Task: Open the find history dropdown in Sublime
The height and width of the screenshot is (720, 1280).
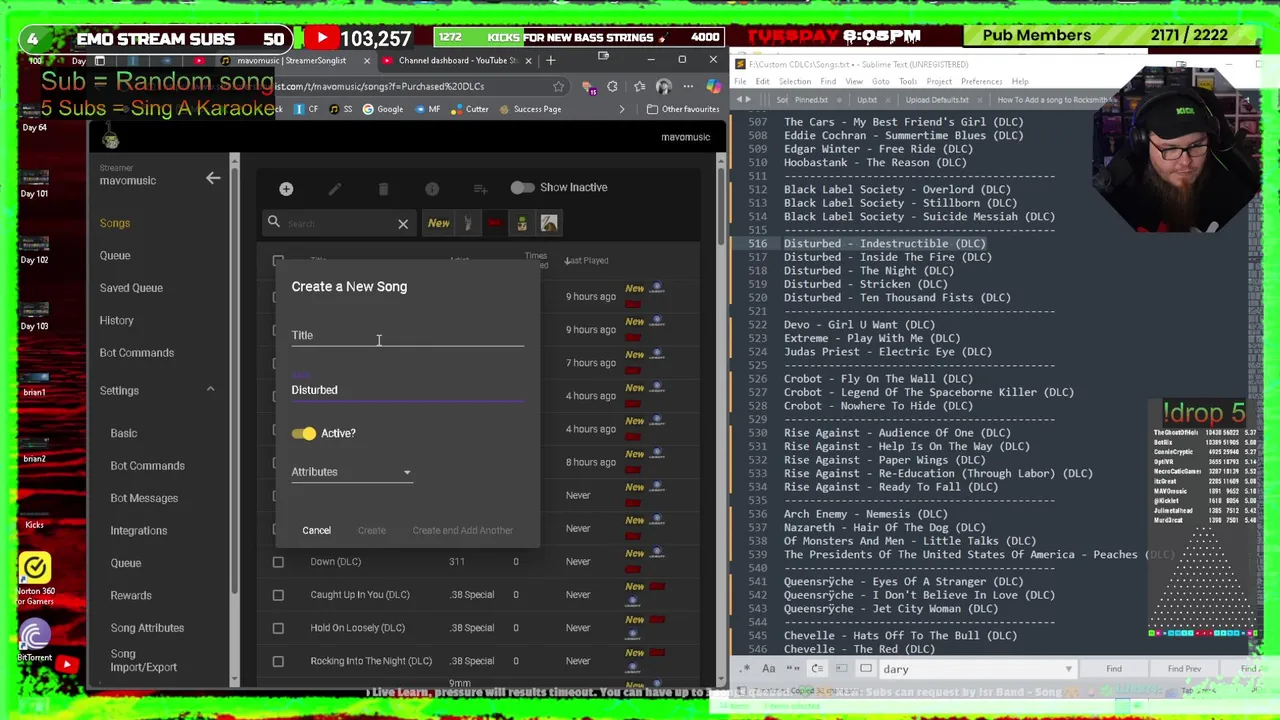Action: (x=1068, y=669)
